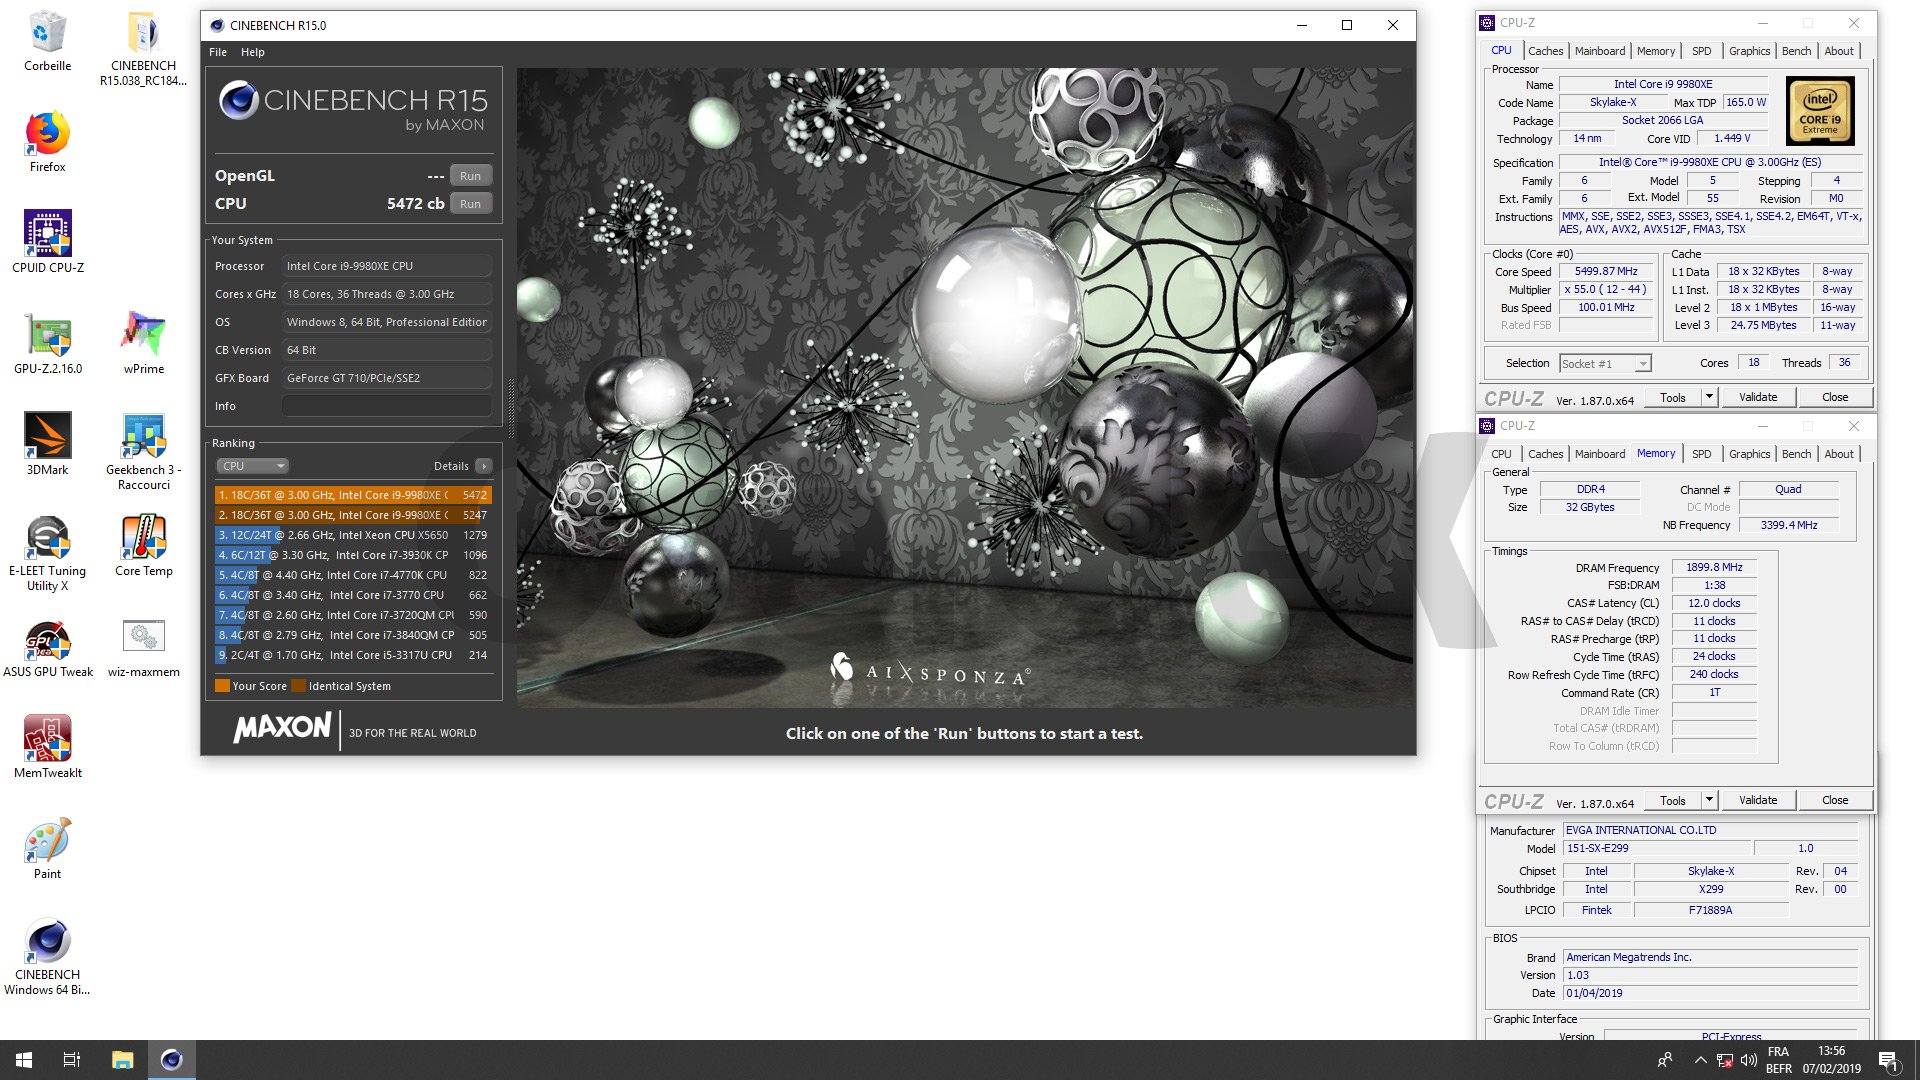This screenshot has width=1920, height=1080.
Task: Click the Info input field in Cinebench
Action: 386,406
